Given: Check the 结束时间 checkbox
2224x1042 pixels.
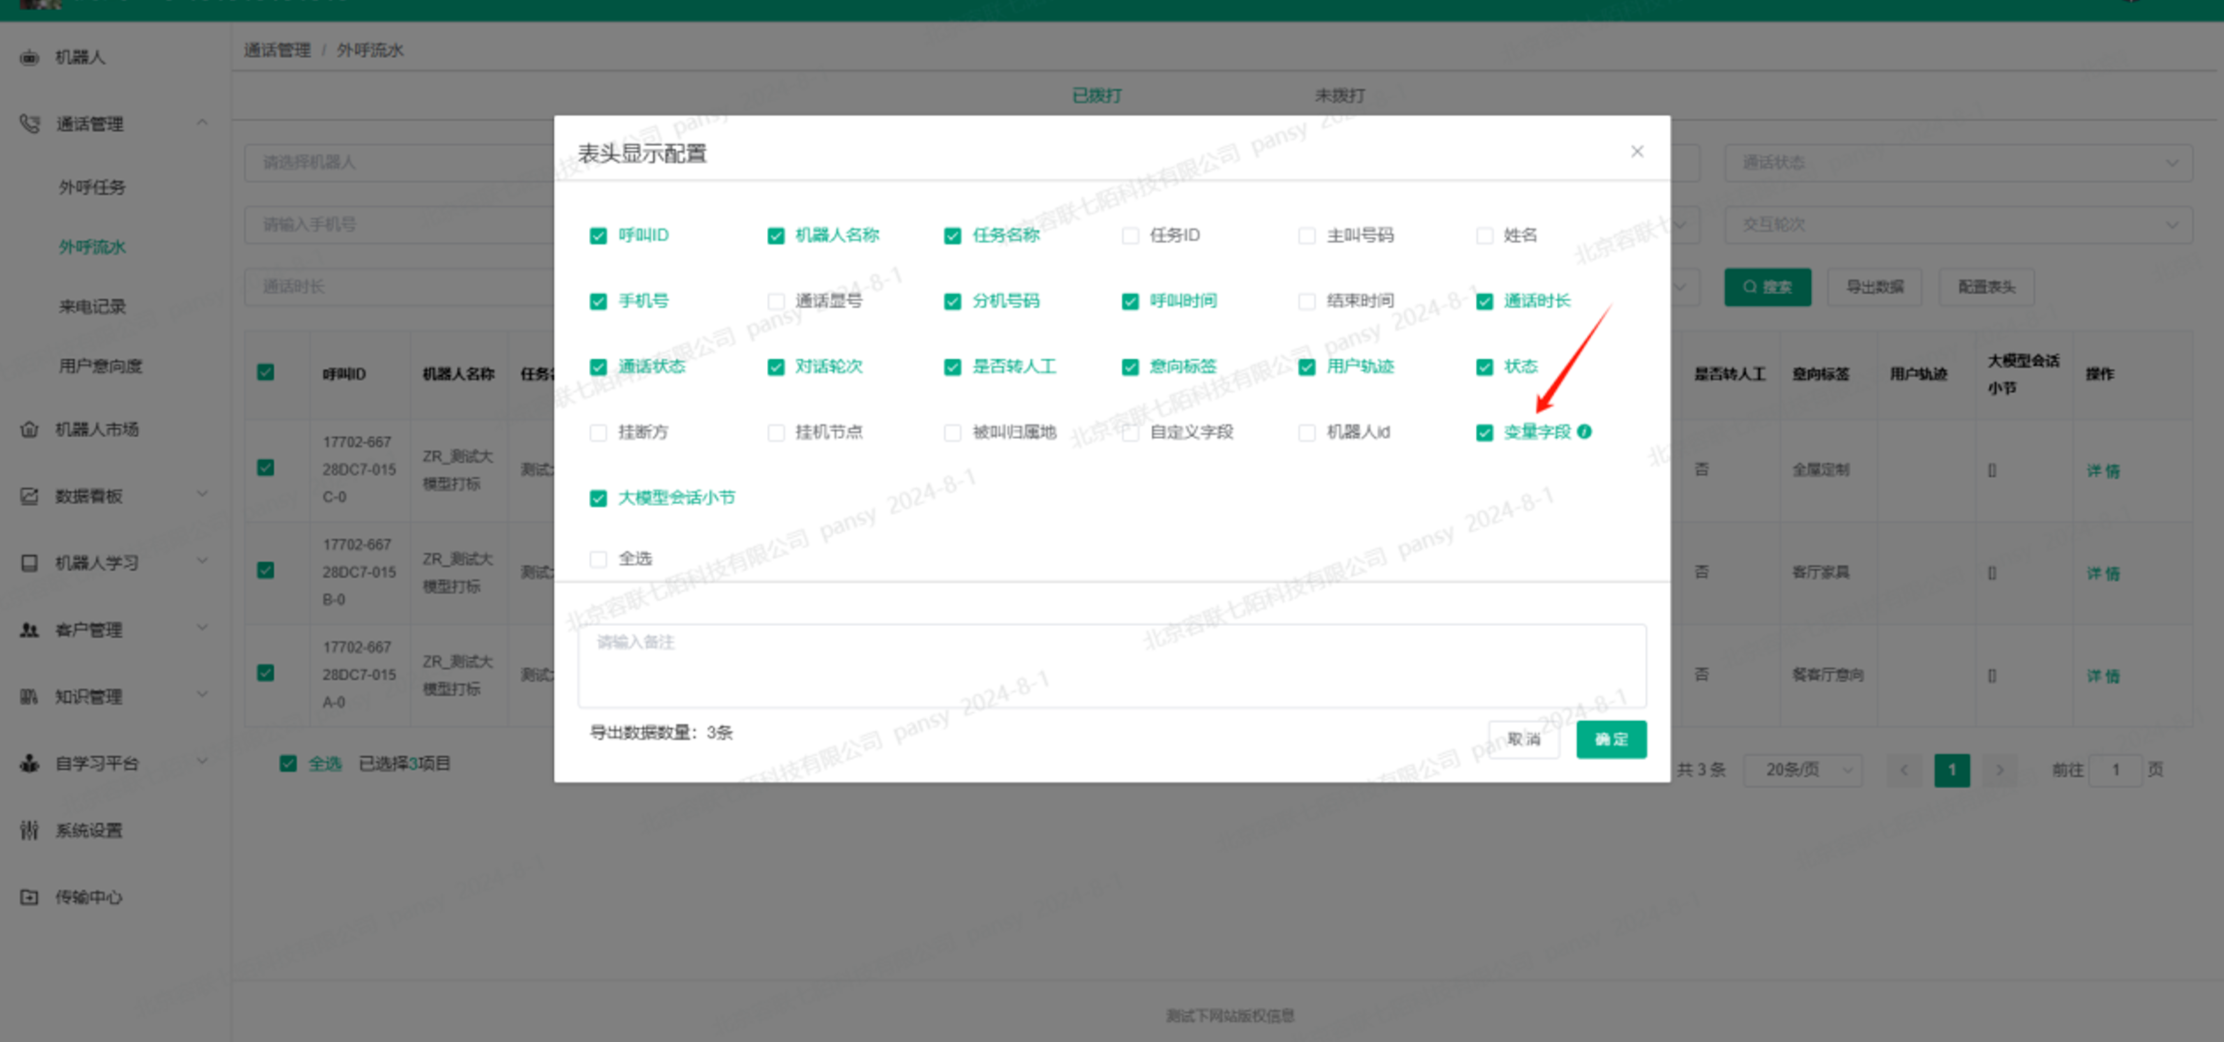Looking at the screenshot, I should (x=1307, y=301).
